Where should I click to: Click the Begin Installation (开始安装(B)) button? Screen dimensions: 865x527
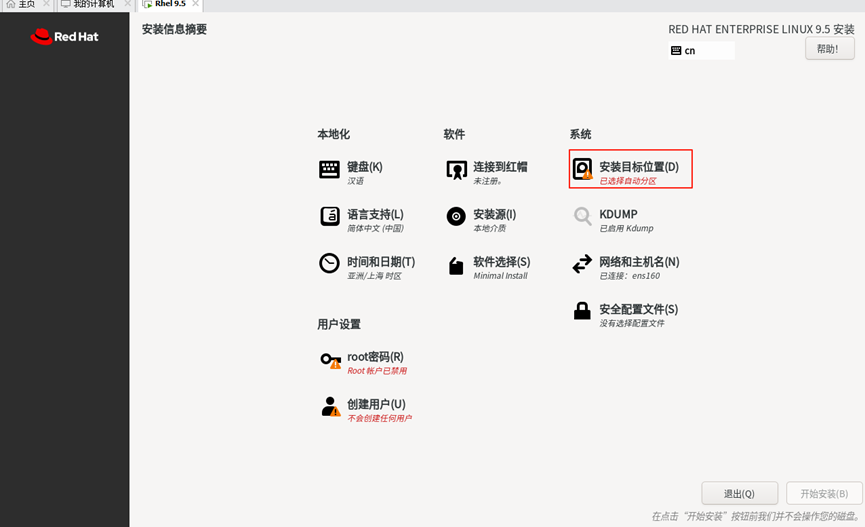pyautogui.click(x=824, y=493)
